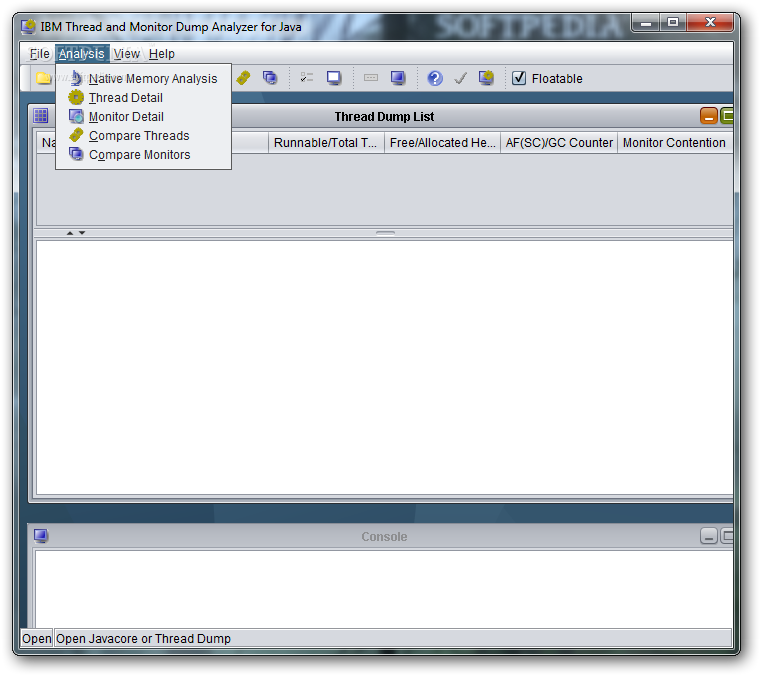Click the green maximize button of Thread Dump List
The width and height of the screenshot is (761, 676).
(727, 116)
